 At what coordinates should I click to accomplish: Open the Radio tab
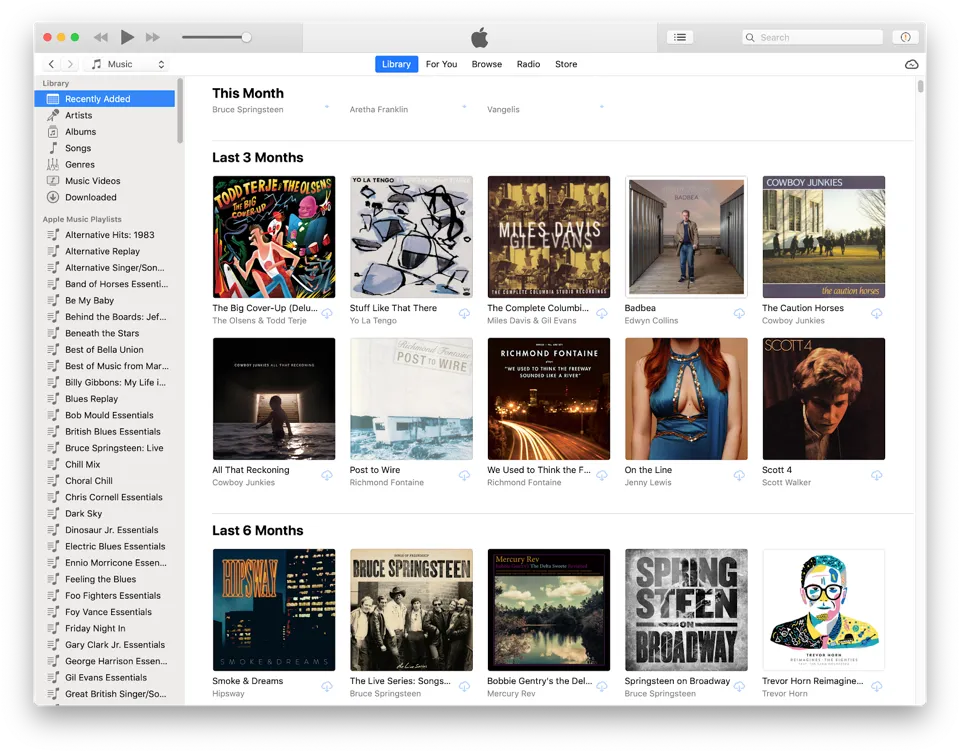pos(528,64)
